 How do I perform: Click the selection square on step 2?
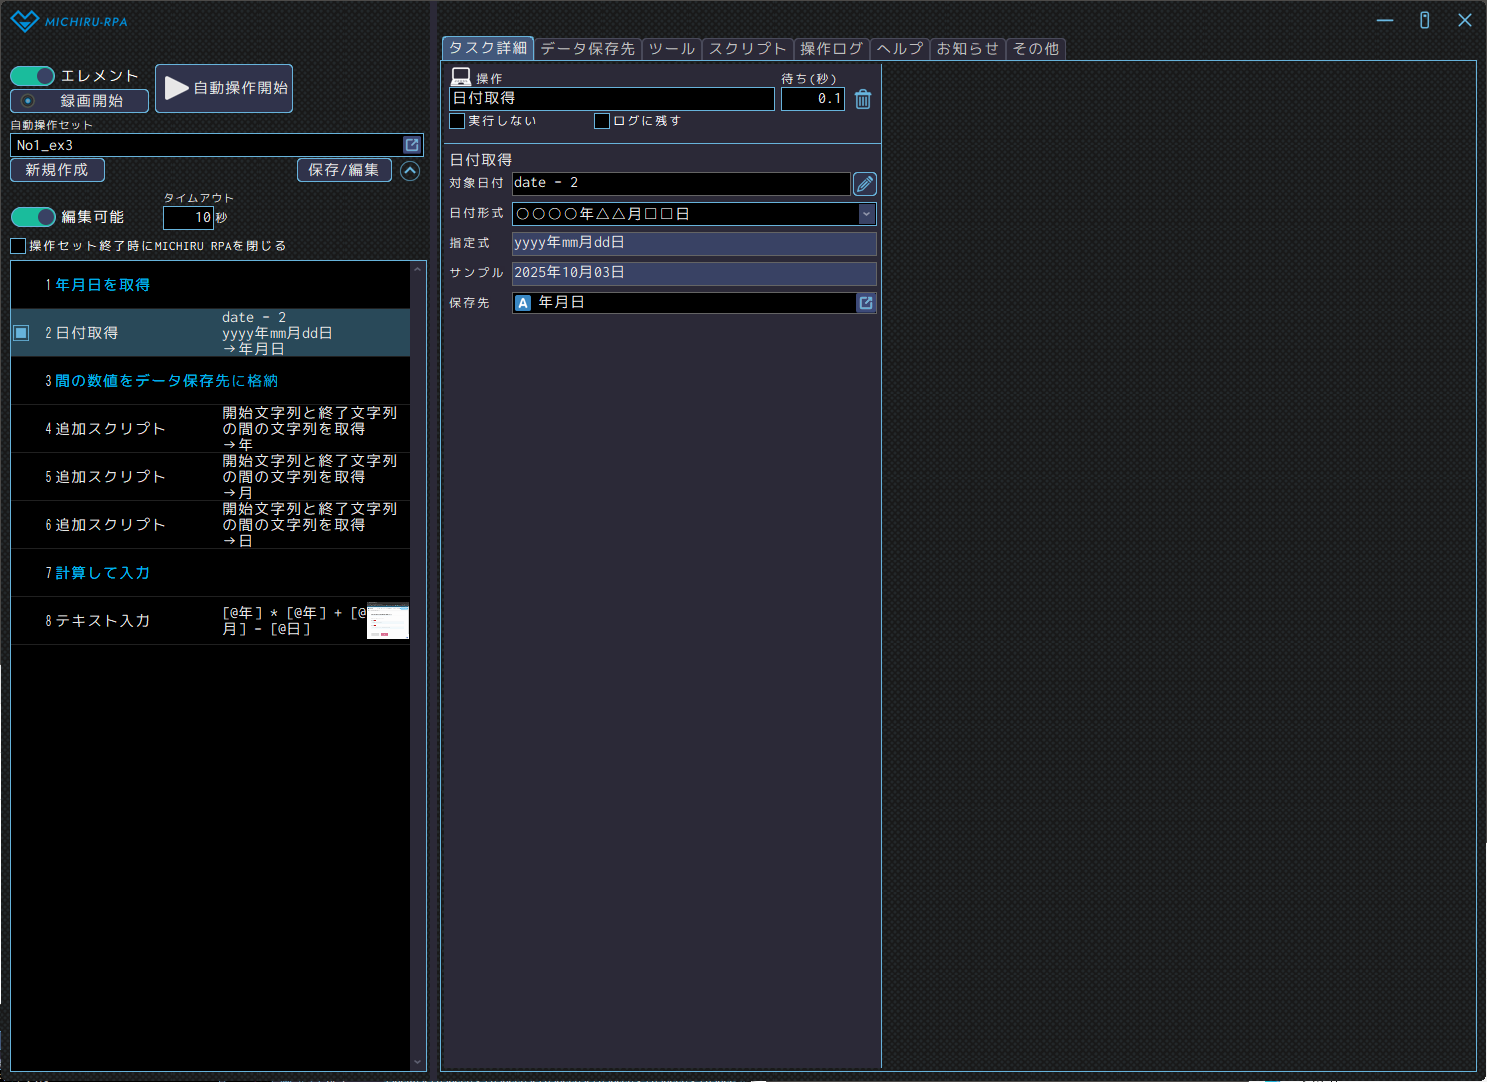coord(21,333)
